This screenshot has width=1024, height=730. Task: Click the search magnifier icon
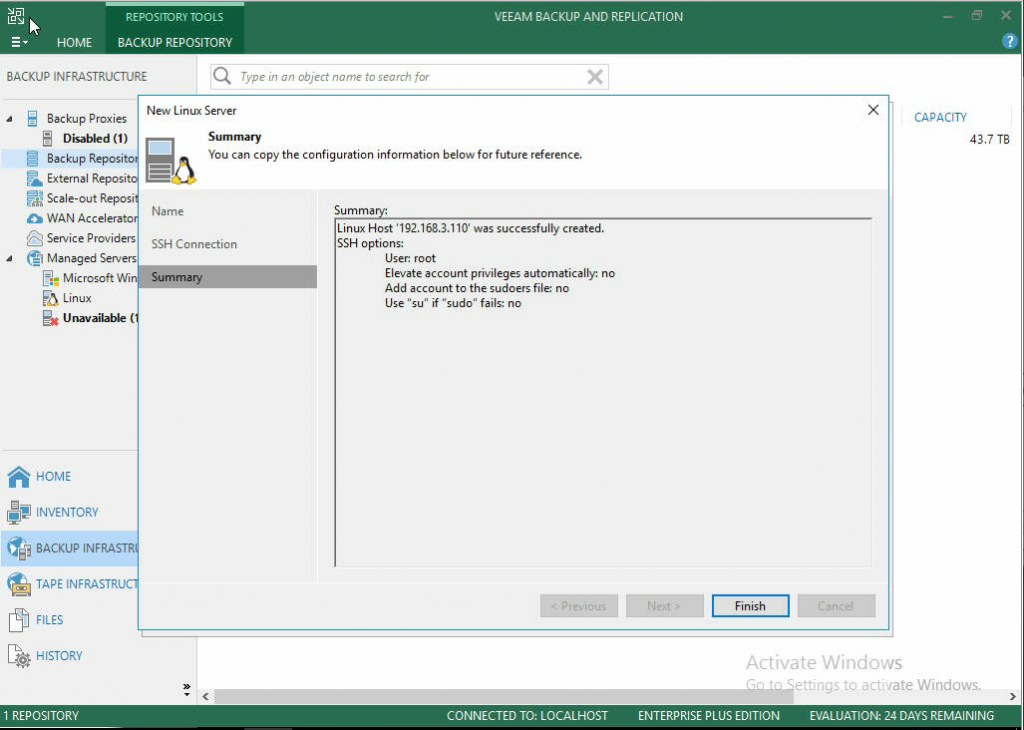click(x=222, y=76)
